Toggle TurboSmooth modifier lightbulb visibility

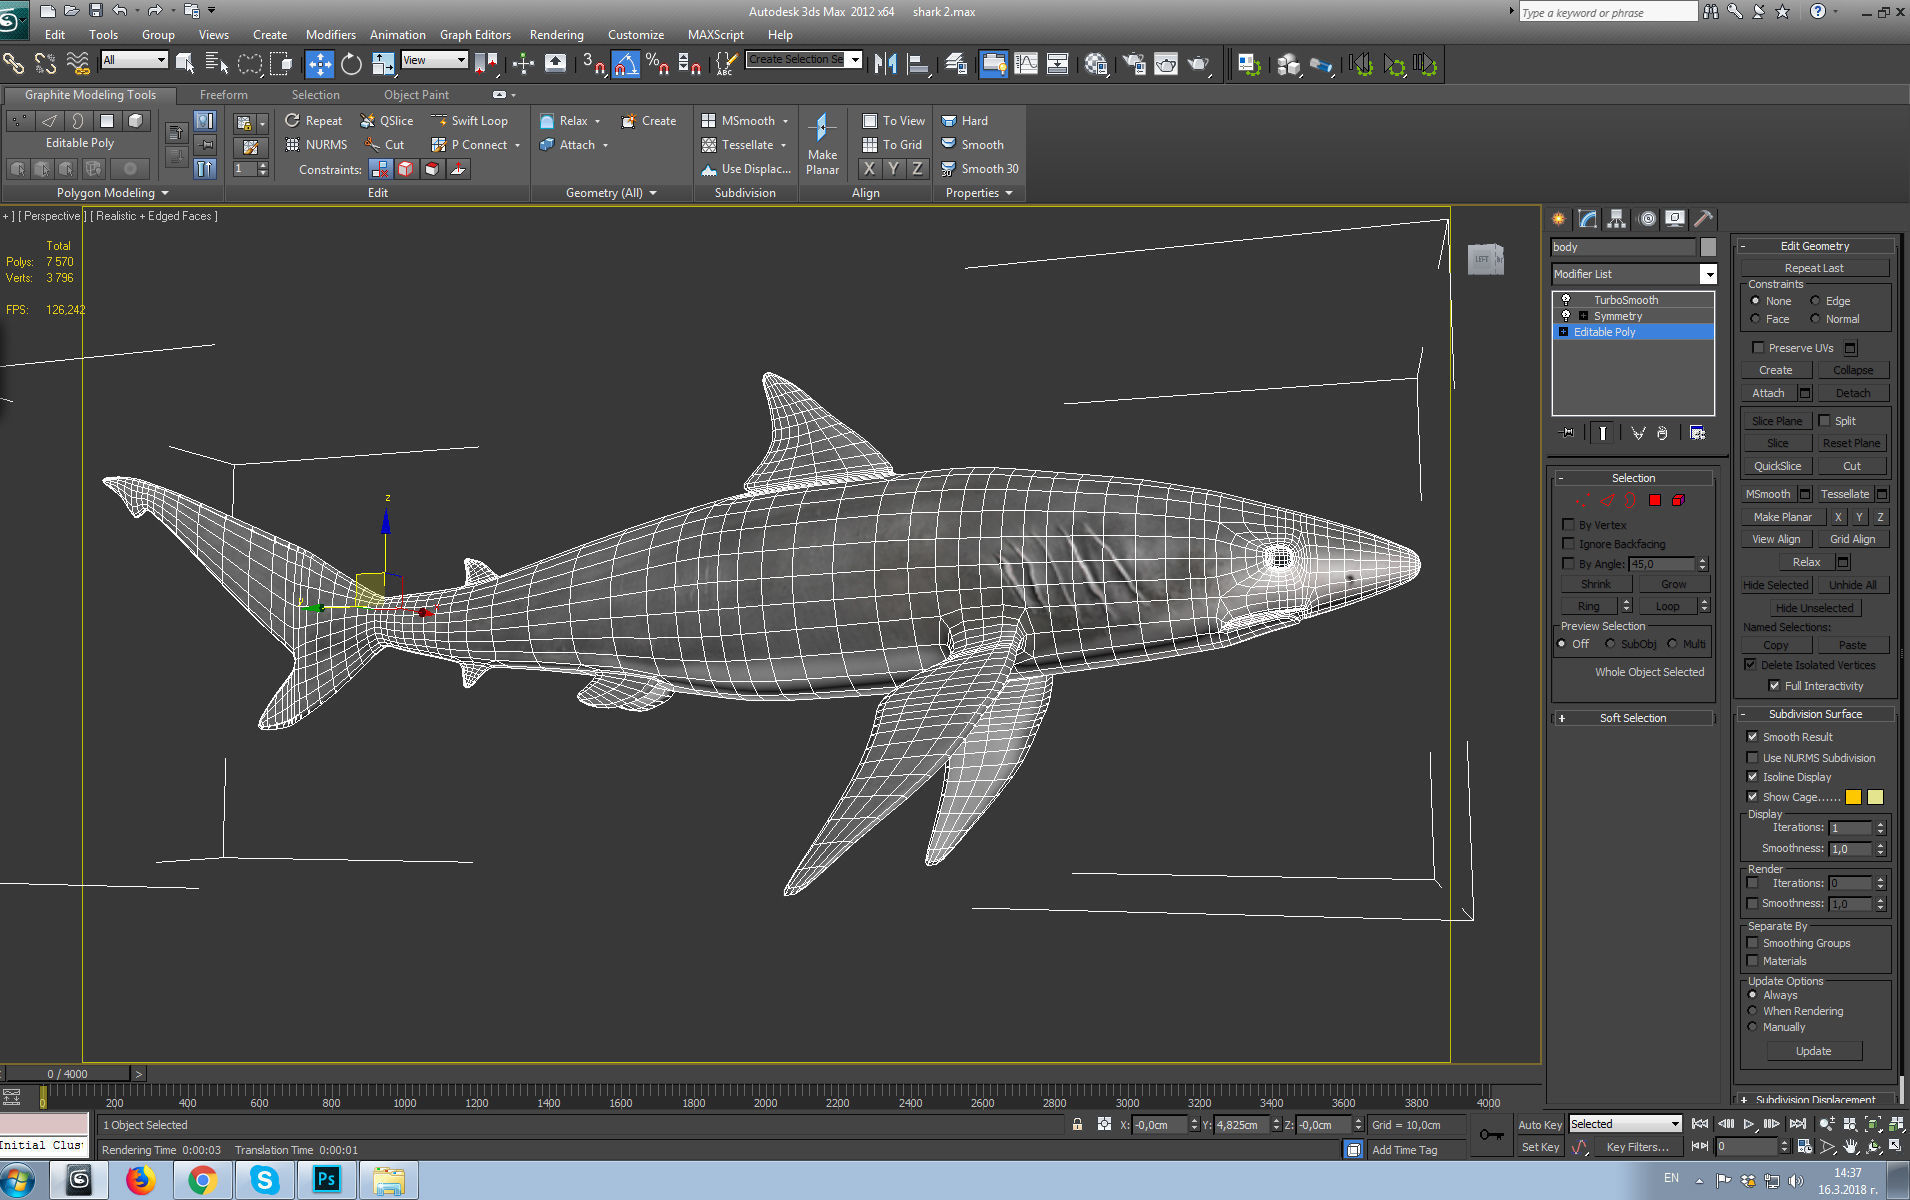[x=1566, y=300]
